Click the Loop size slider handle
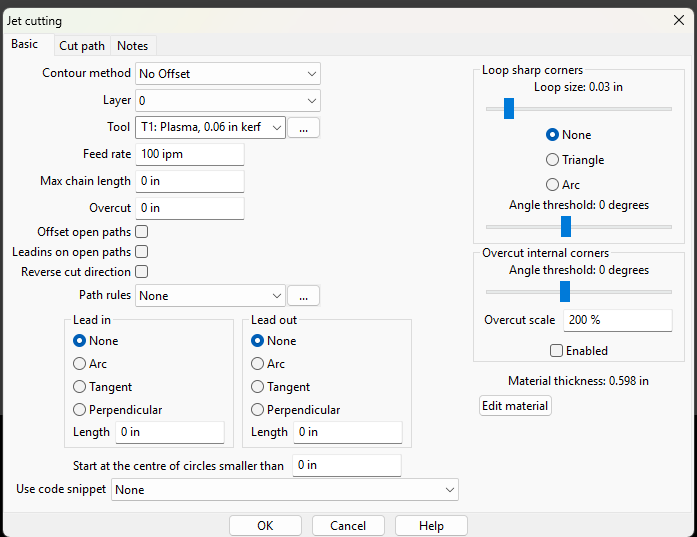The height and width of the screenshot is (537, 697). [x=509, y=108]
